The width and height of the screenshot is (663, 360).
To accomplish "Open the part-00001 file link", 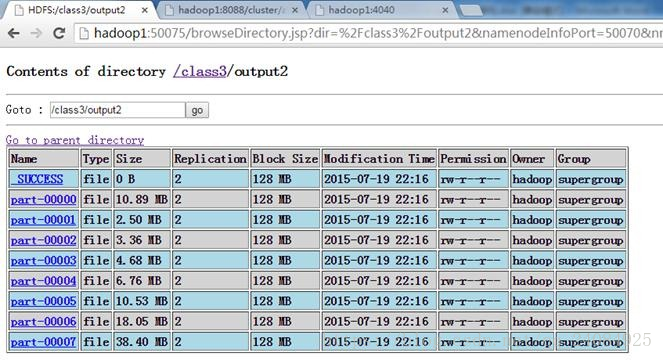I will (x=44, y=220).
